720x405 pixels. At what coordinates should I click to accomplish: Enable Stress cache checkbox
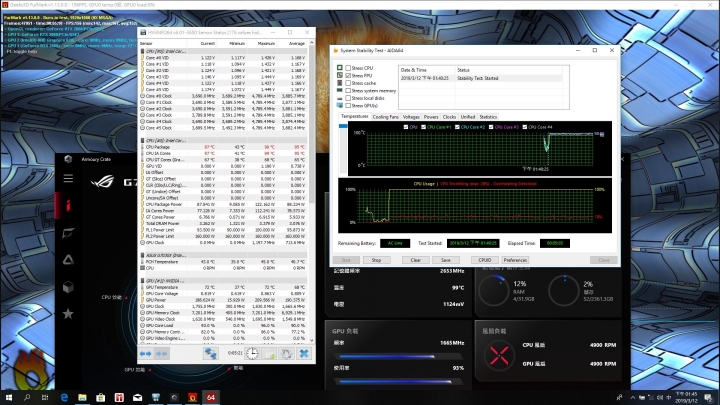tap(348, 83)
